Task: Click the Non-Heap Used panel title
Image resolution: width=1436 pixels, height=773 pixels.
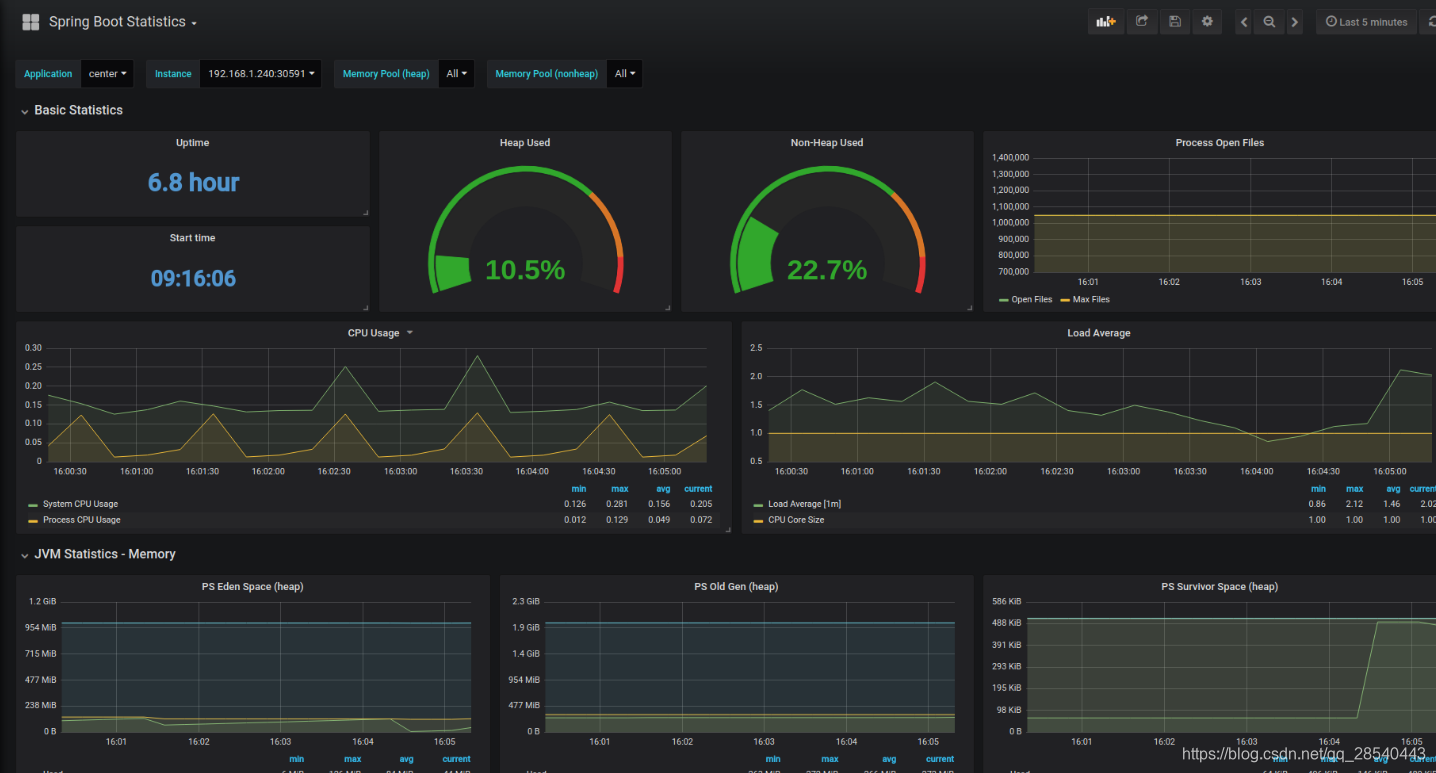Action: [x=827, y=143]
